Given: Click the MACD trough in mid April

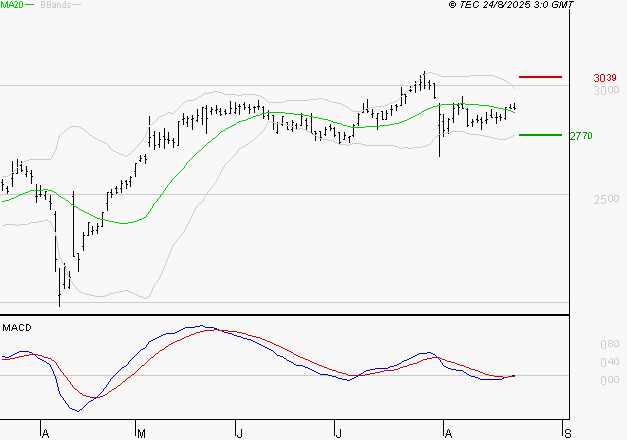Looking at the screenshot, I should pyautogui.click(x=76, y=409).
